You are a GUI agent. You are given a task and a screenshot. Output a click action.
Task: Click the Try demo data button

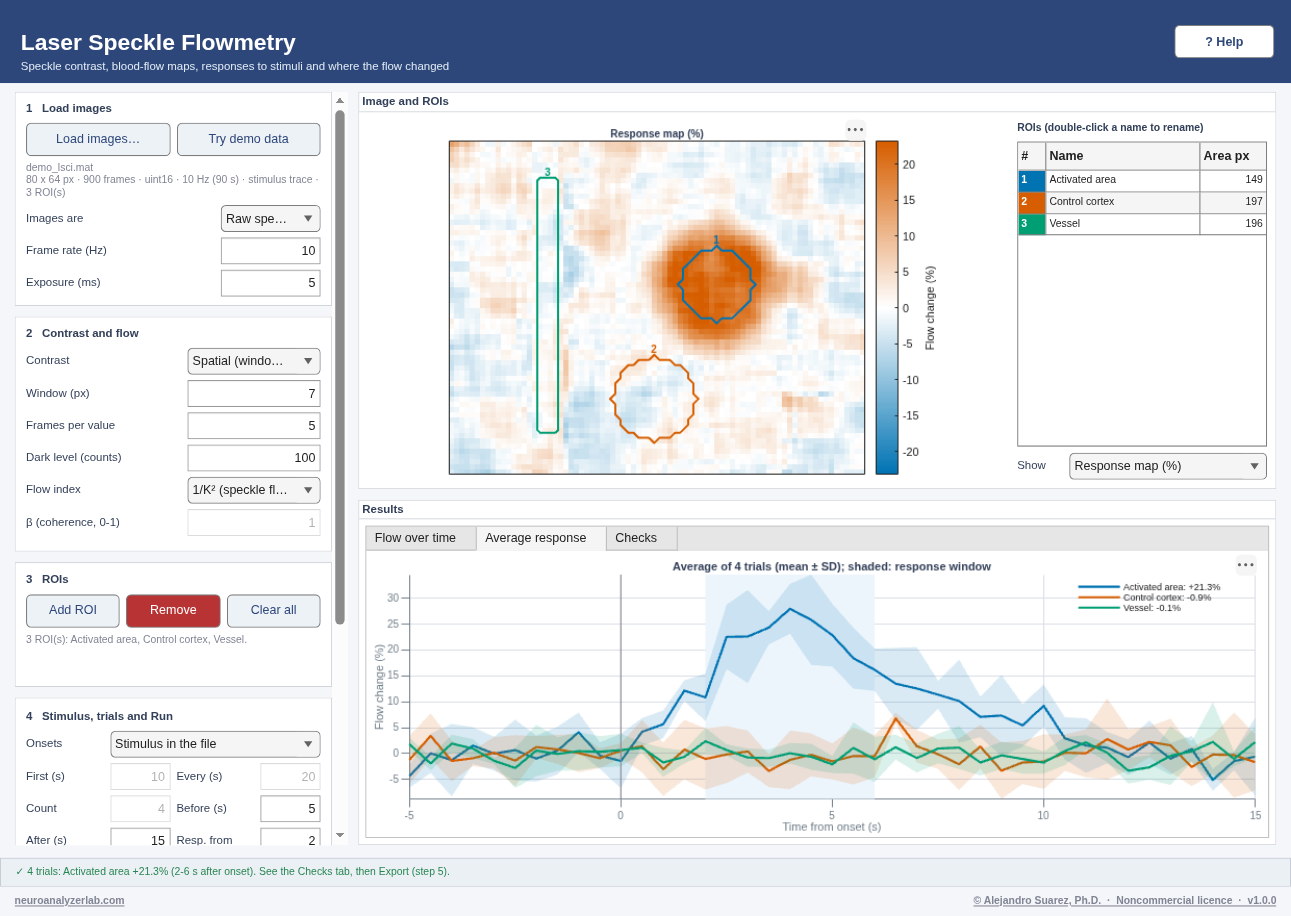249,139
